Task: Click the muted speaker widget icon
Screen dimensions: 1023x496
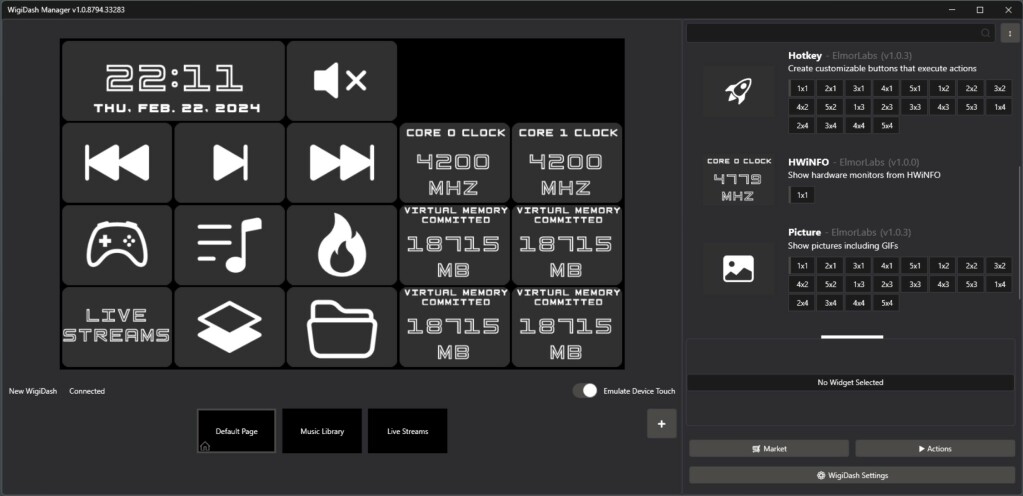Action: [341, 81]
